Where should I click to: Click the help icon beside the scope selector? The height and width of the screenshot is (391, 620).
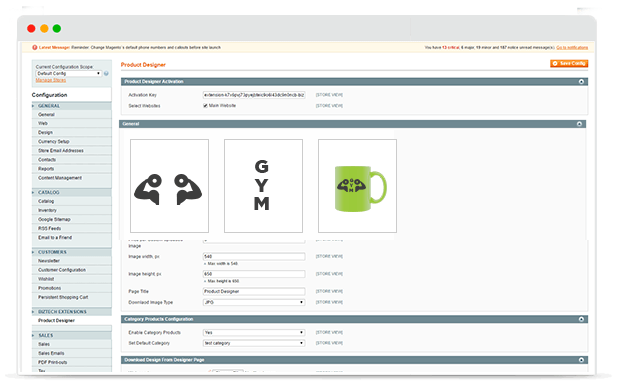pyautogui.click(x=106, y=74)
